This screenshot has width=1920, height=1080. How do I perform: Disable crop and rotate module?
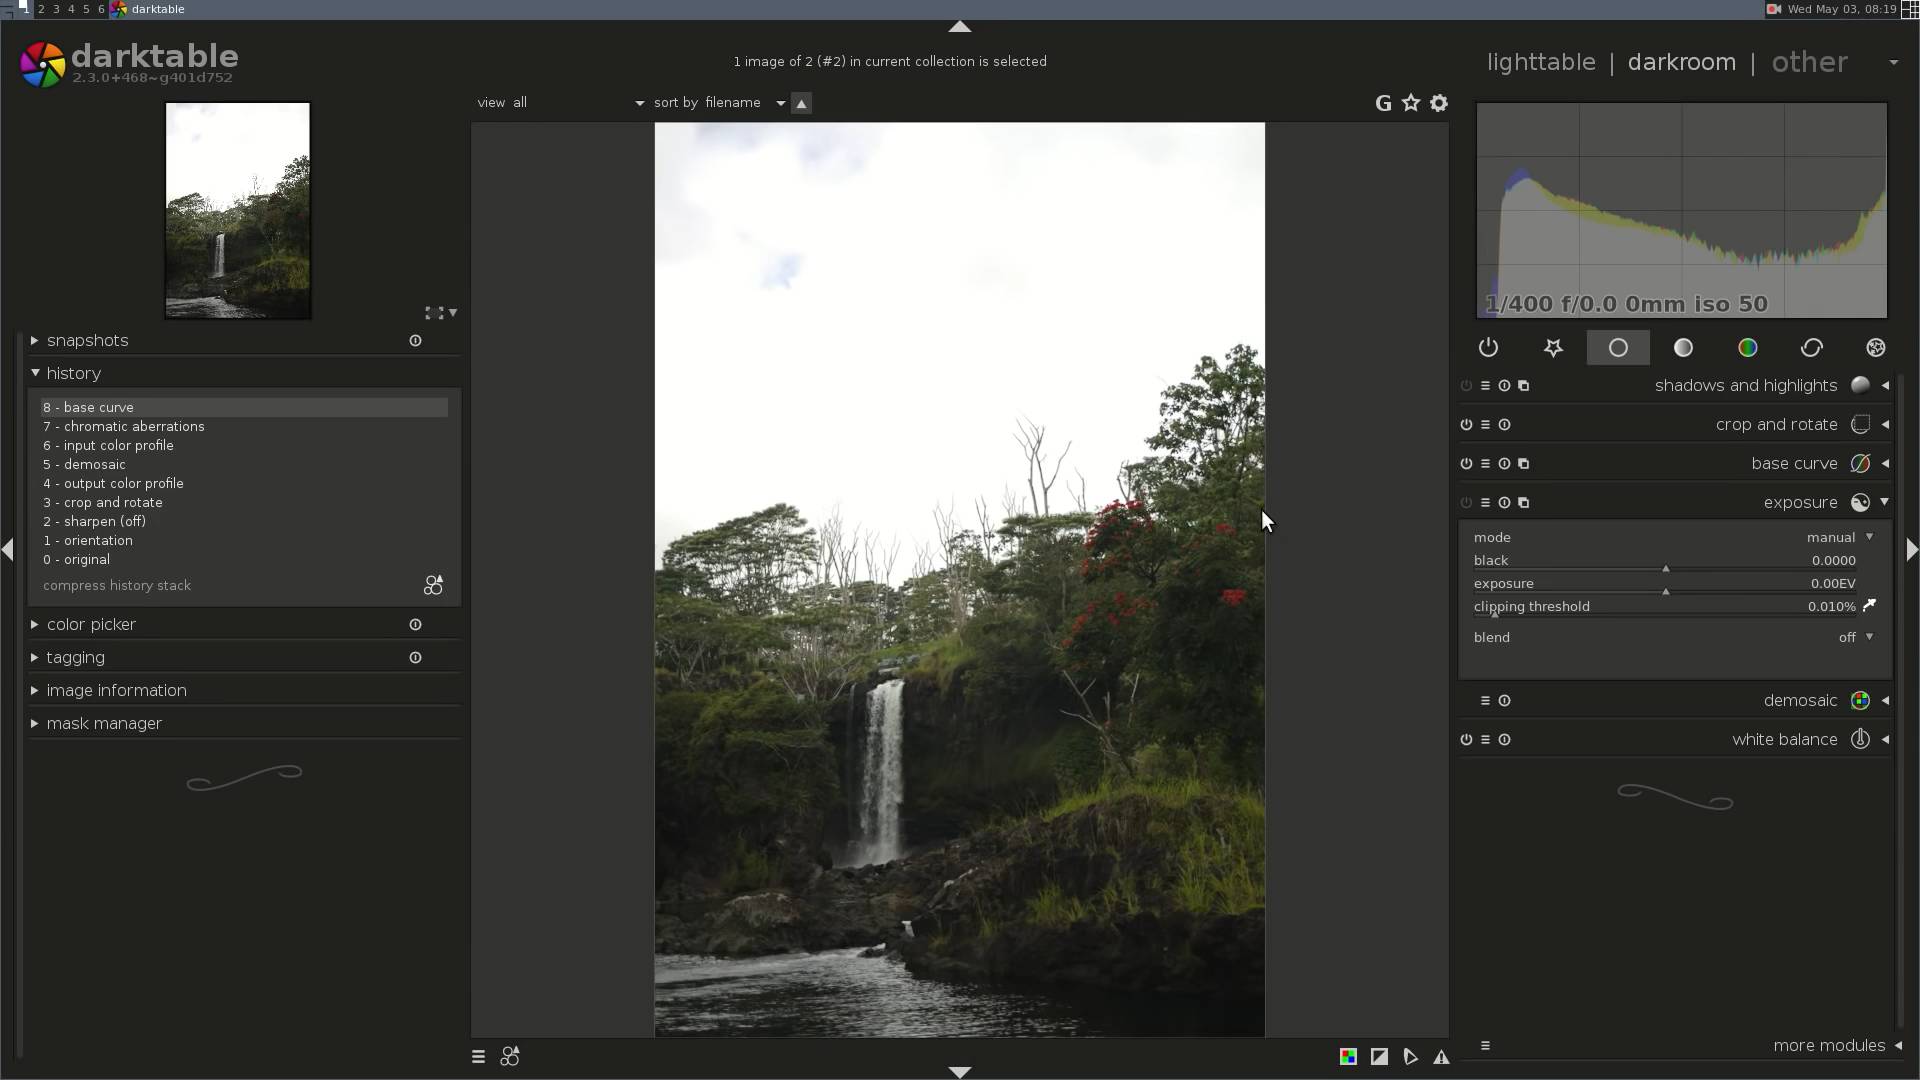pos(1466,425)
